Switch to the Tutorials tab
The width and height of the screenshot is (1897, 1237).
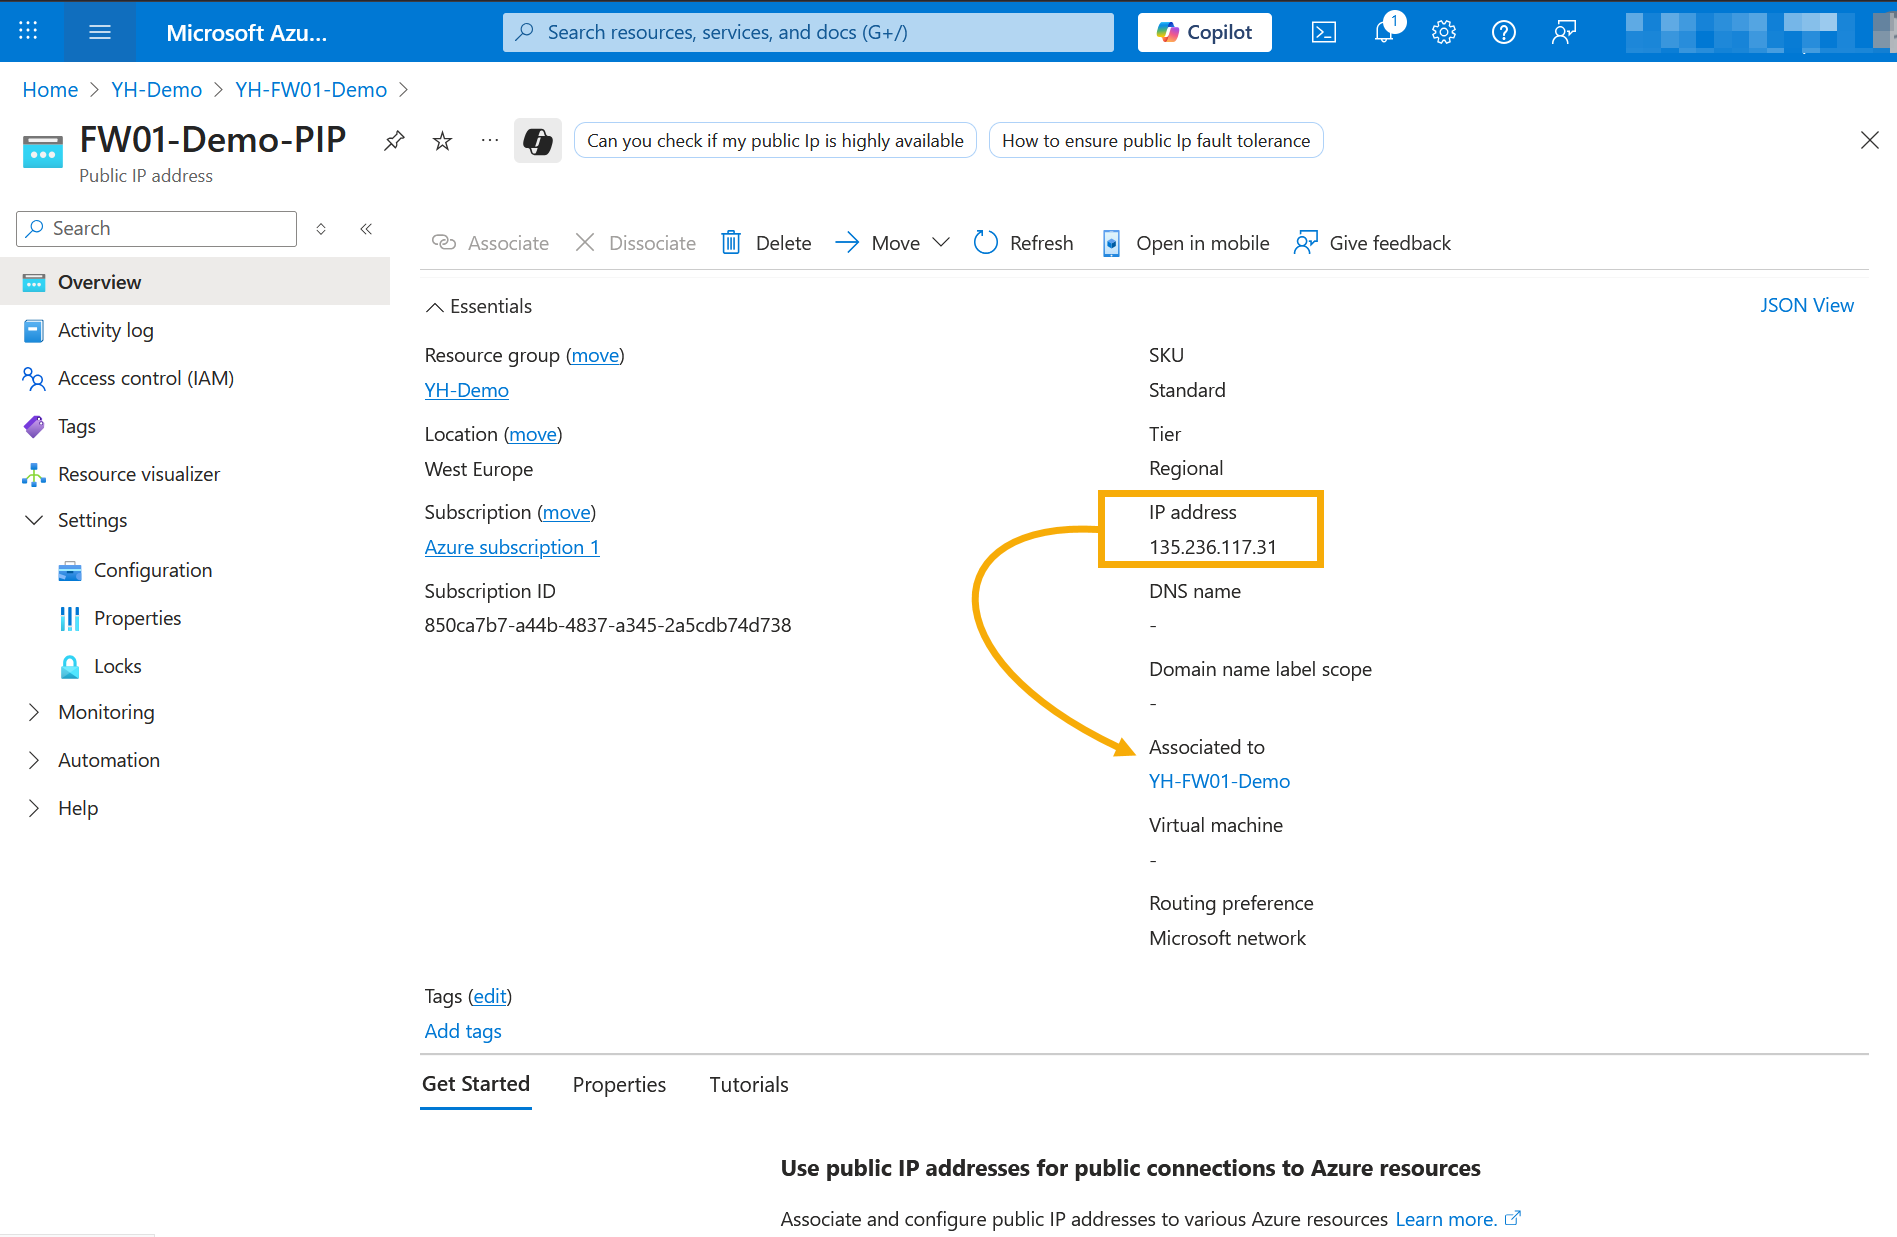click(749, 1085)
